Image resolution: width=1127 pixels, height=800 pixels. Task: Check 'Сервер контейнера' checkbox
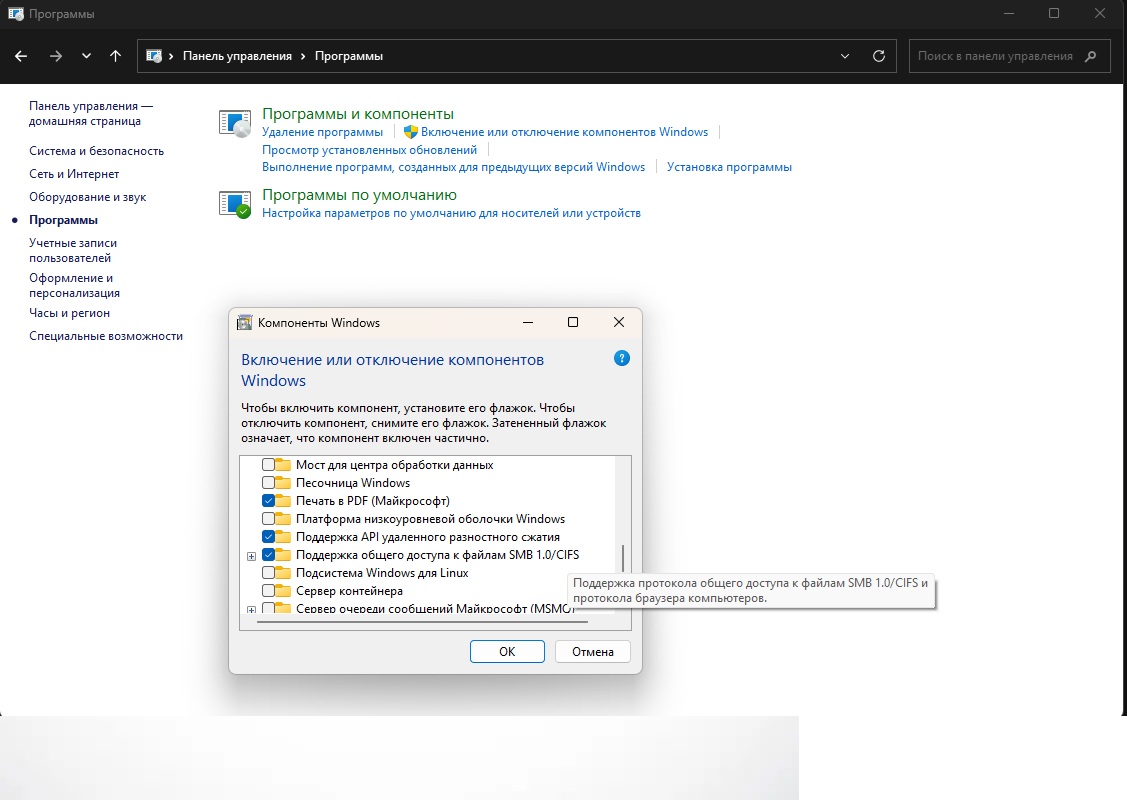point(268,591)
